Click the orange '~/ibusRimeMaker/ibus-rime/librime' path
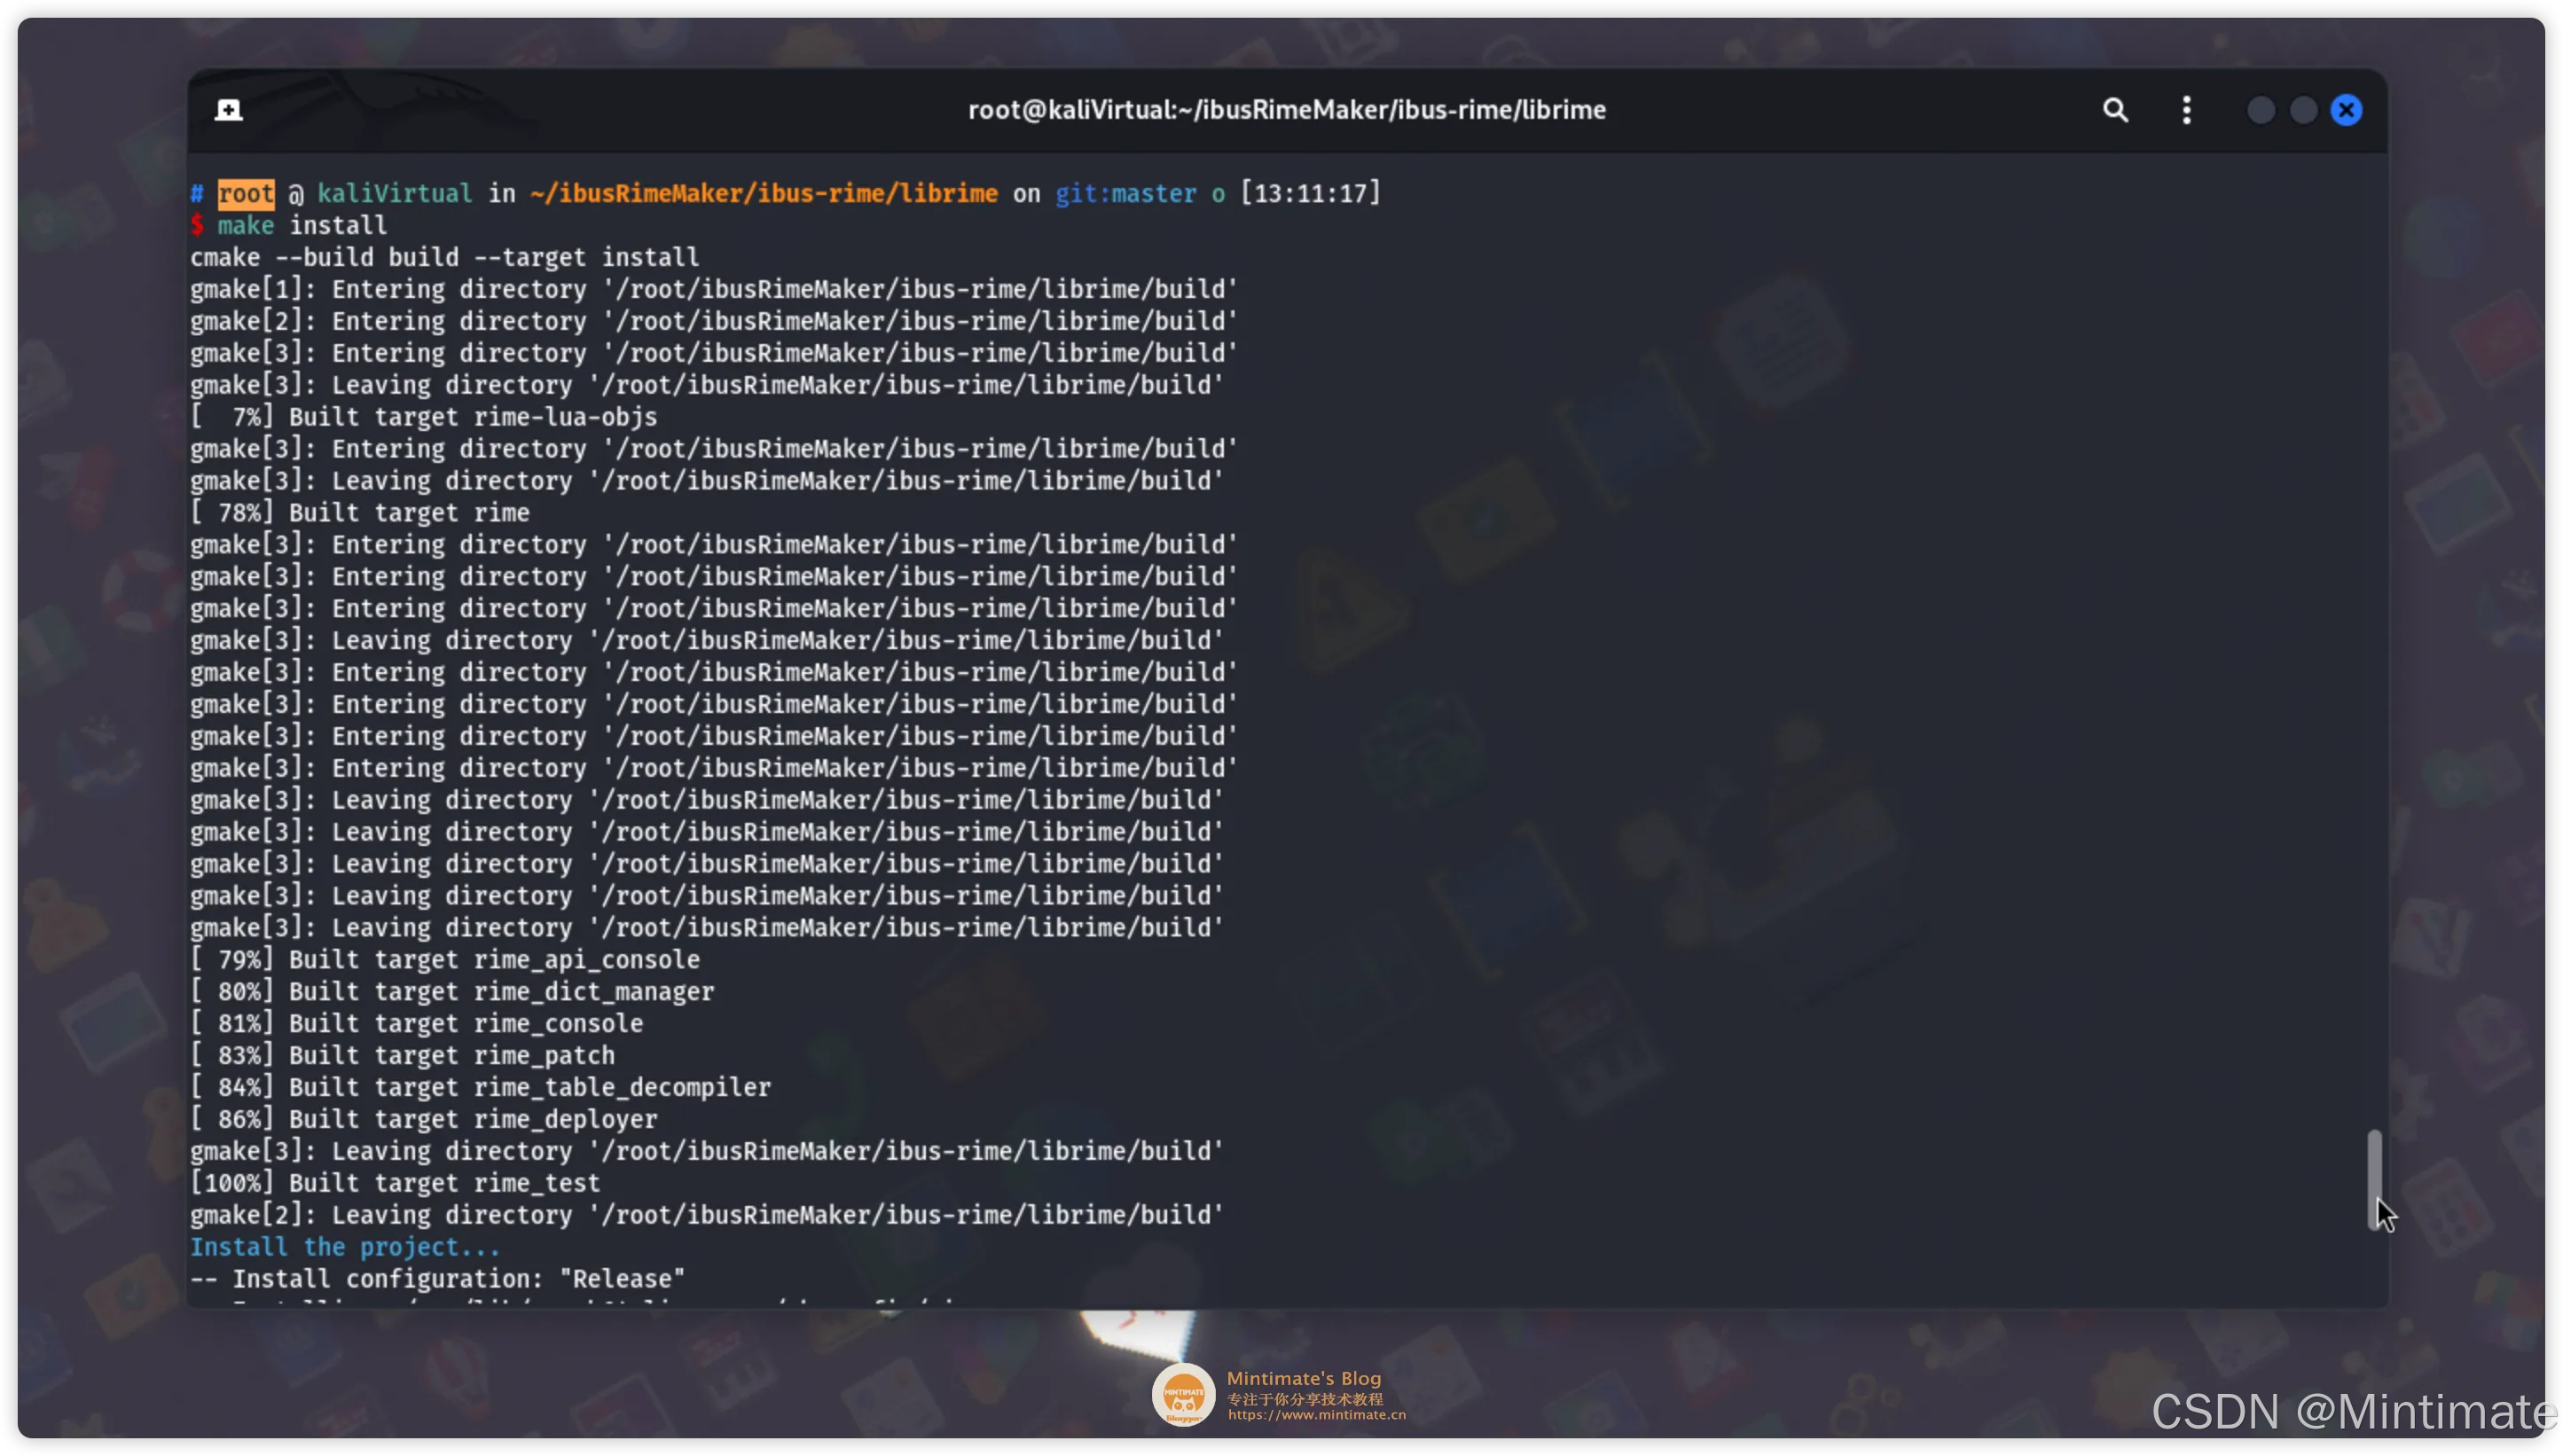 764,193
